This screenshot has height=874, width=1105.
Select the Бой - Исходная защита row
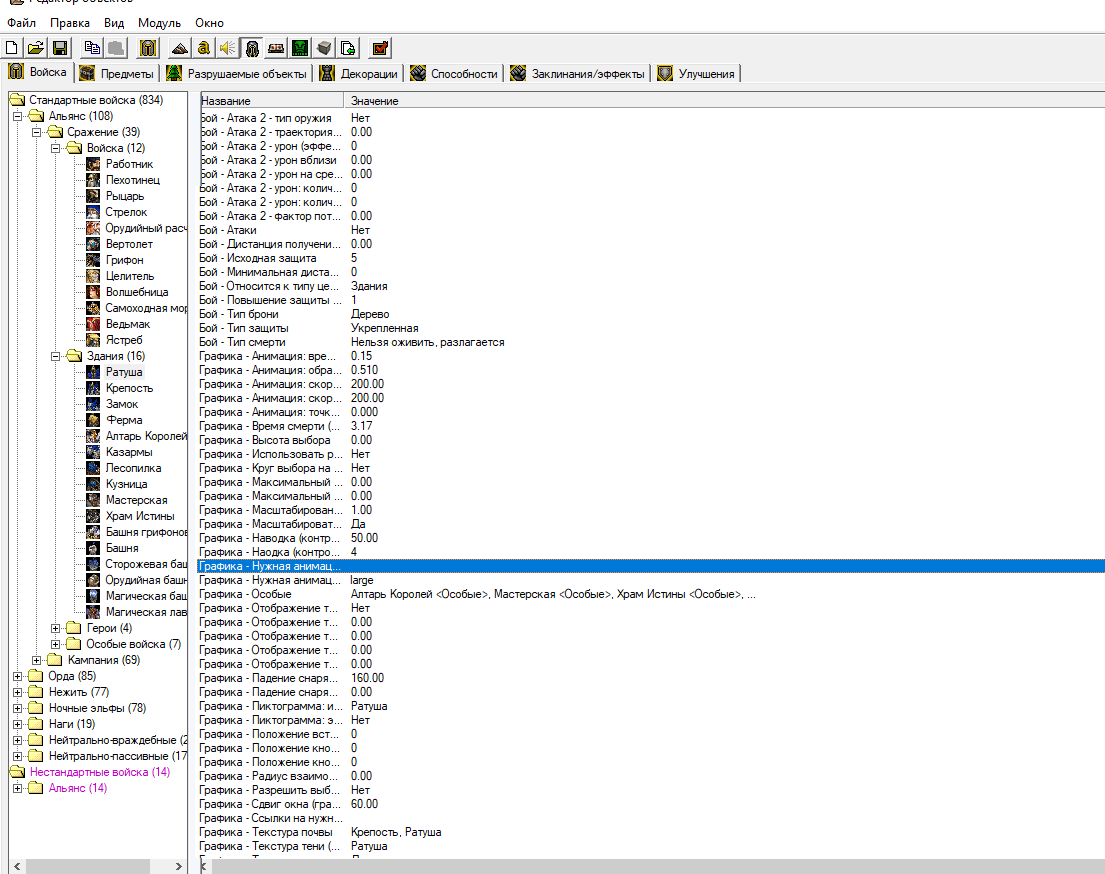651,258
